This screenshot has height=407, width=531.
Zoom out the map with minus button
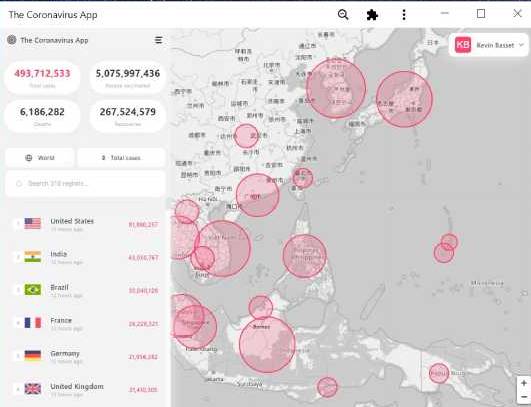click(x=524, y=397)
